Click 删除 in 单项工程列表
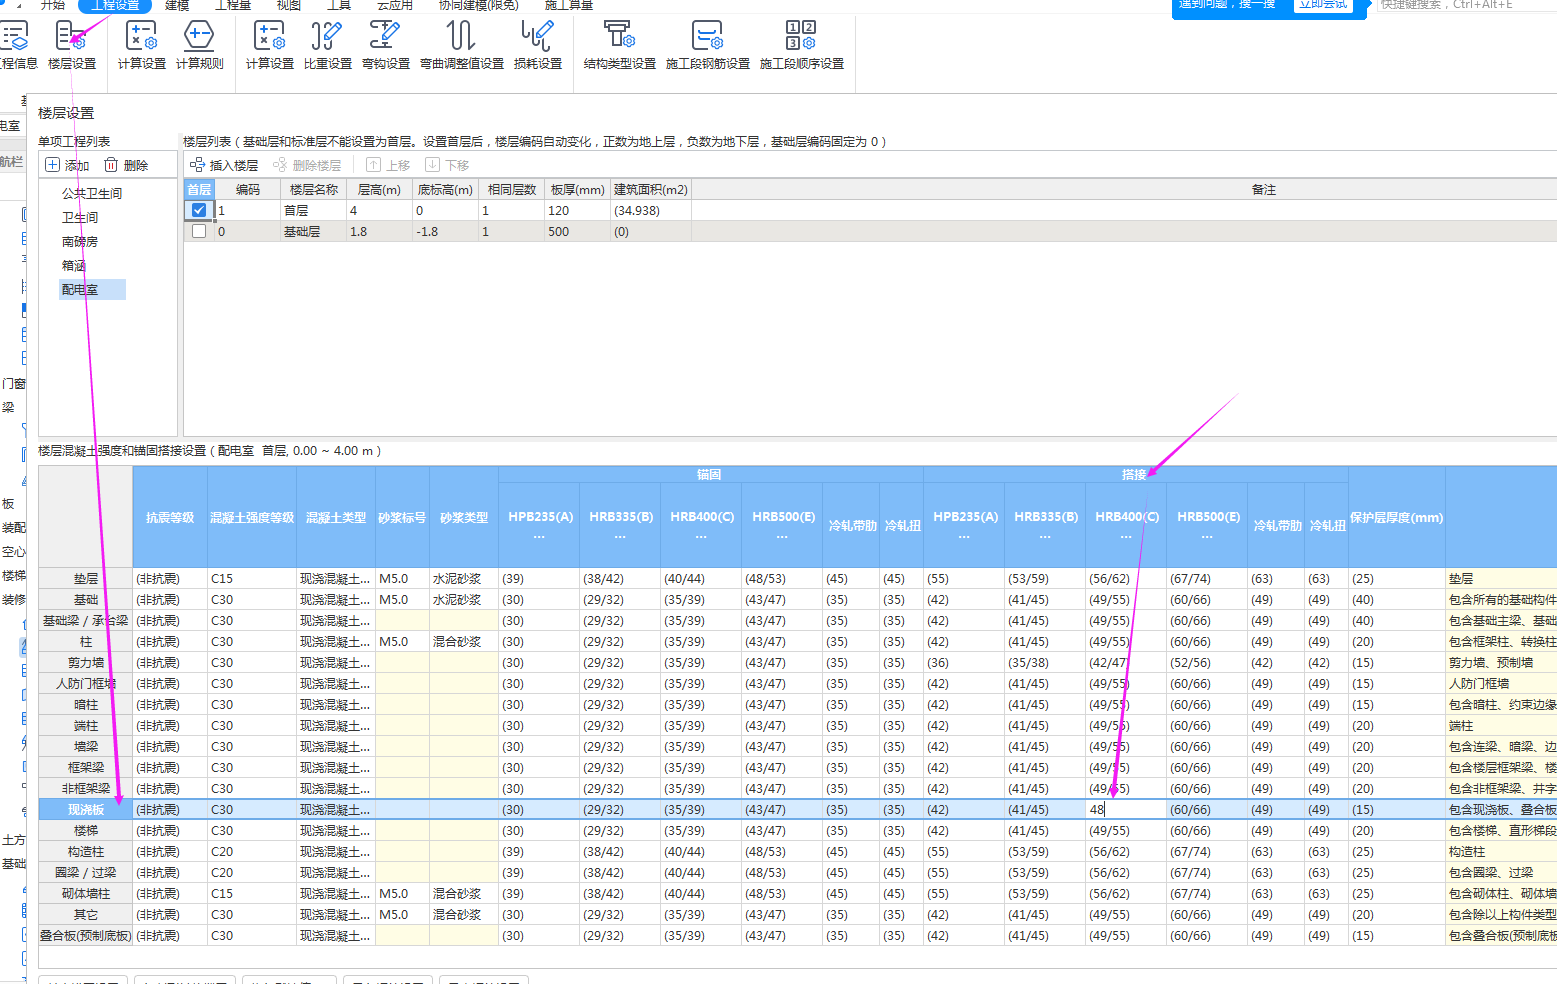Viewport: 1557px width, 984px height. [x=126, y=165]
